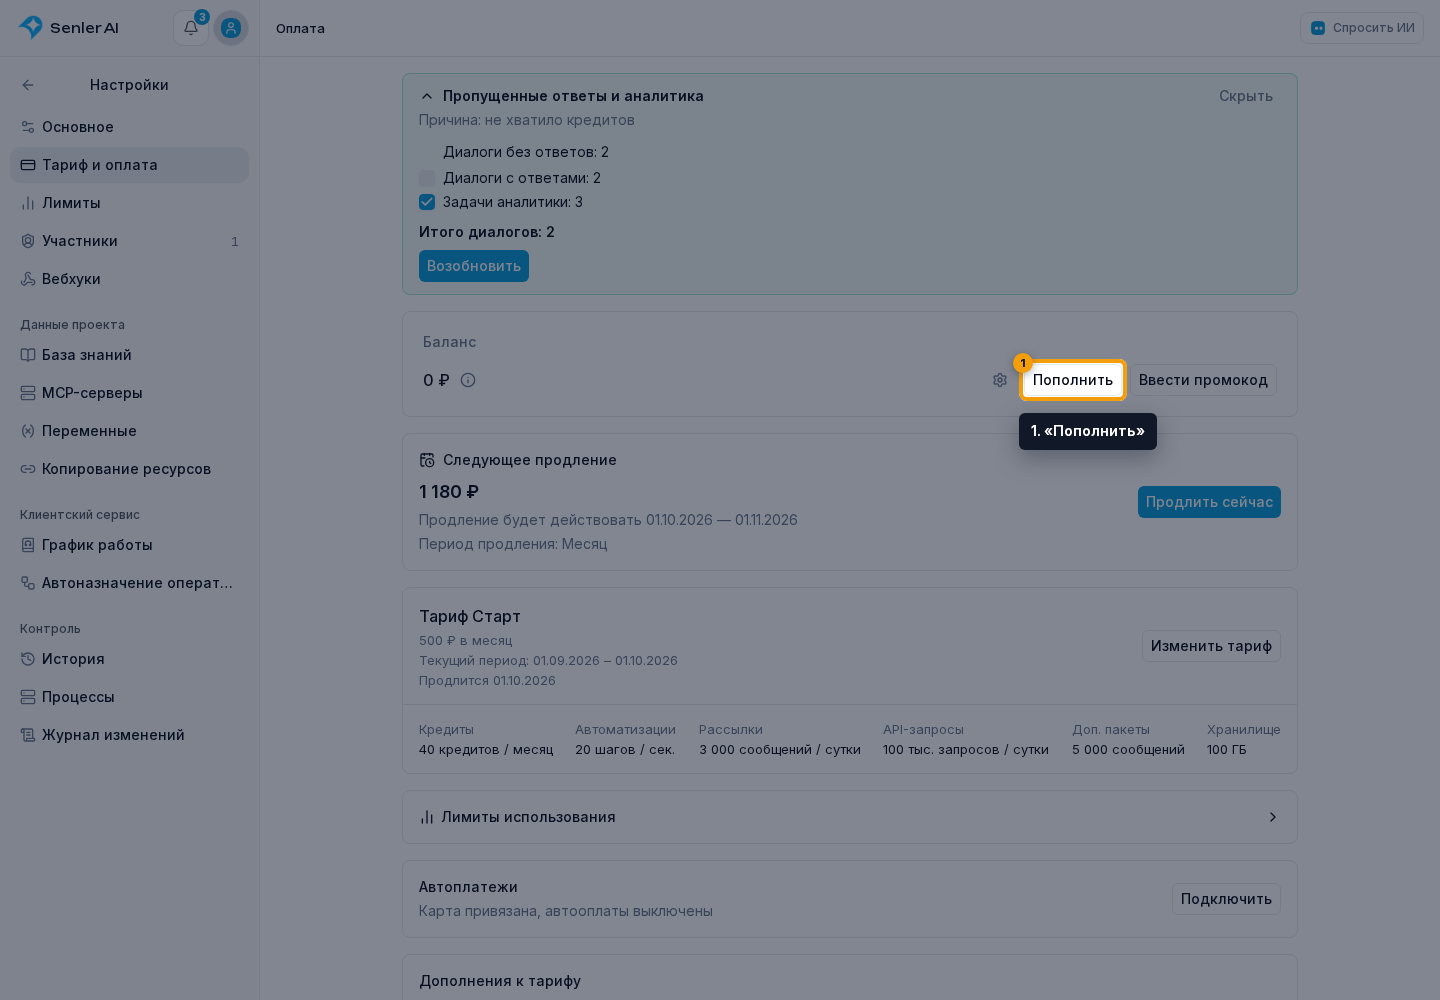Click the link icon beside Копирование ресурсов
Image resolution: width=1440 pixels, height=1000 pixels.
[28, 469]
